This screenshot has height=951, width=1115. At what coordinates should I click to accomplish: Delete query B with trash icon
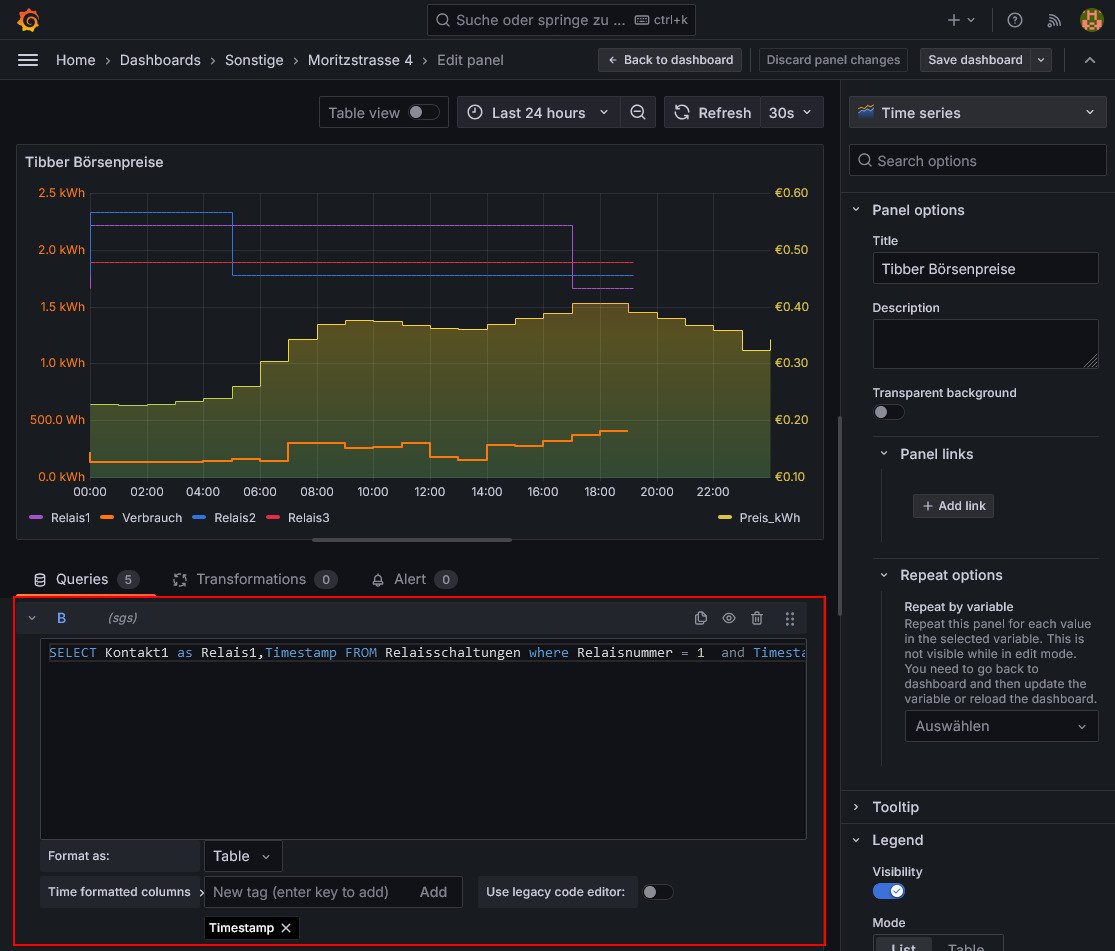coord(757,619)
